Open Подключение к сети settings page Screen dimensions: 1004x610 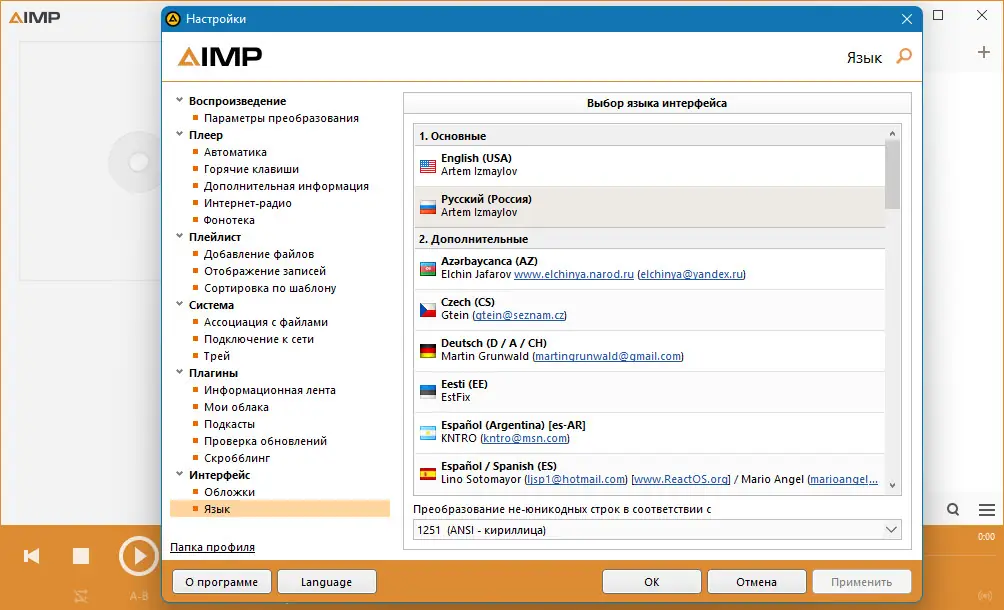click(x=259, y=339)
